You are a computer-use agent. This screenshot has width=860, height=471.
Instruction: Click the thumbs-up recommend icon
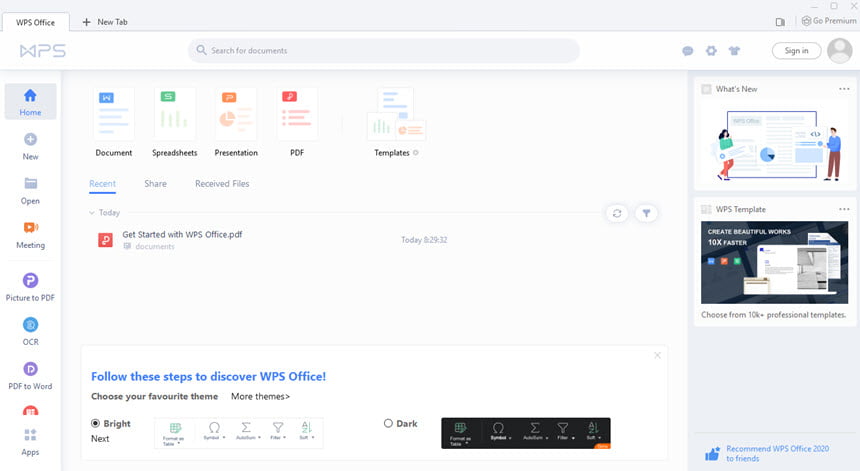coord(712,453)
